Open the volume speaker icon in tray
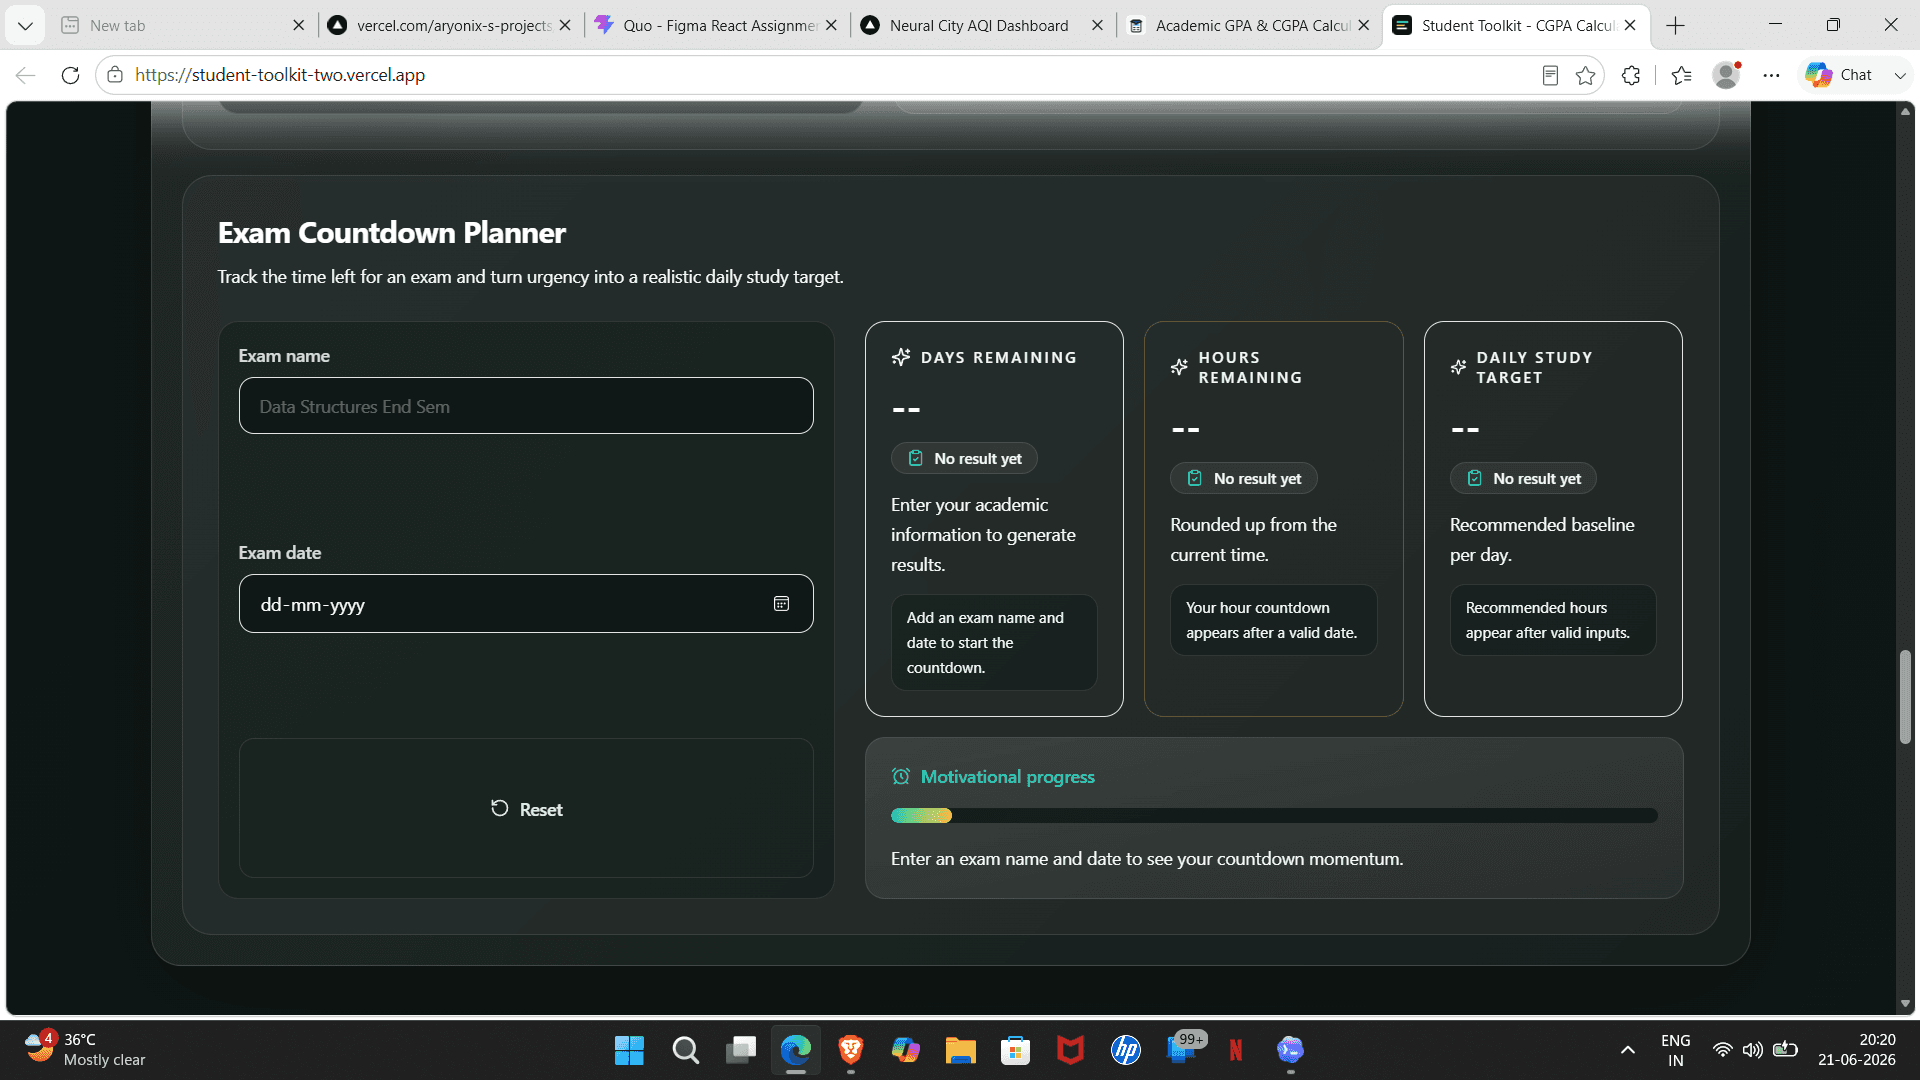 (x=1753, y=1050)
